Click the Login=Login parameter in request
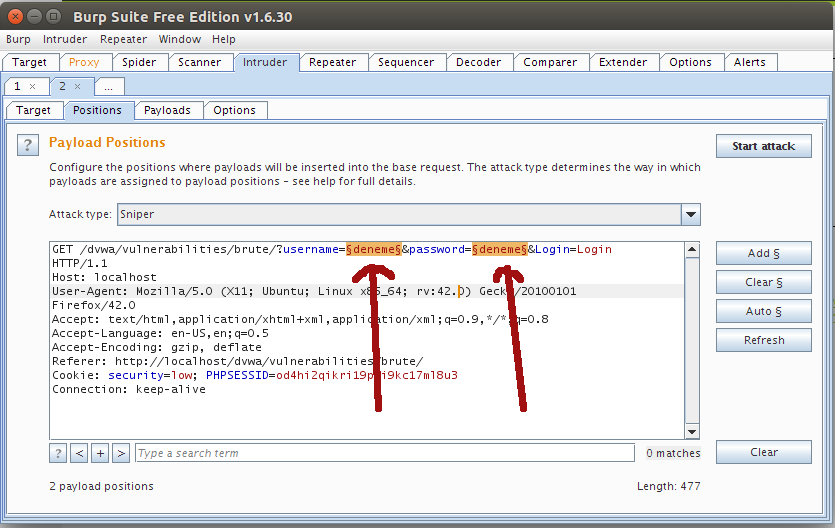This screenshot has width=835, height=528. 574,249
